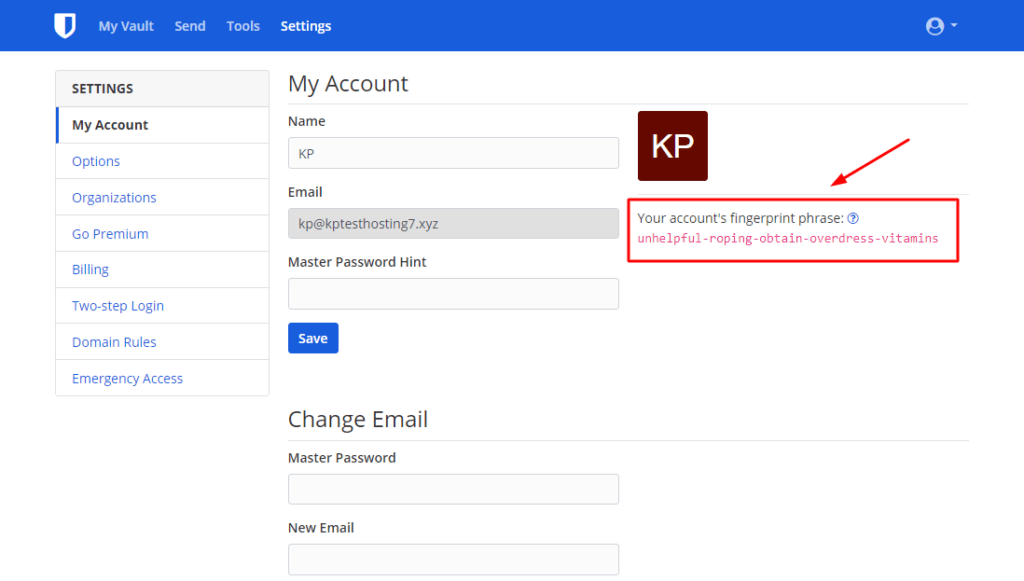Navigate to the Send section

coord(189,26)
